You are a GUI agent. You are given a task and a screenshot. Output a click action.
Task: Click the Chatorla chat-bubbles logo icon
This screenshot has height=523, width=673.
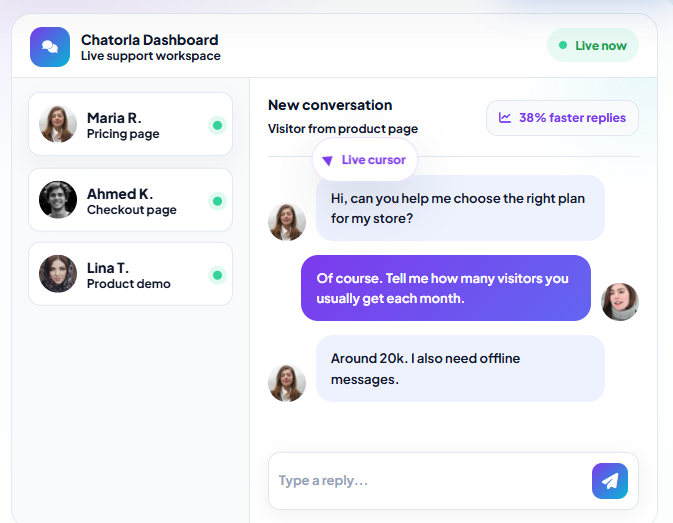click(x=50, y=47)
